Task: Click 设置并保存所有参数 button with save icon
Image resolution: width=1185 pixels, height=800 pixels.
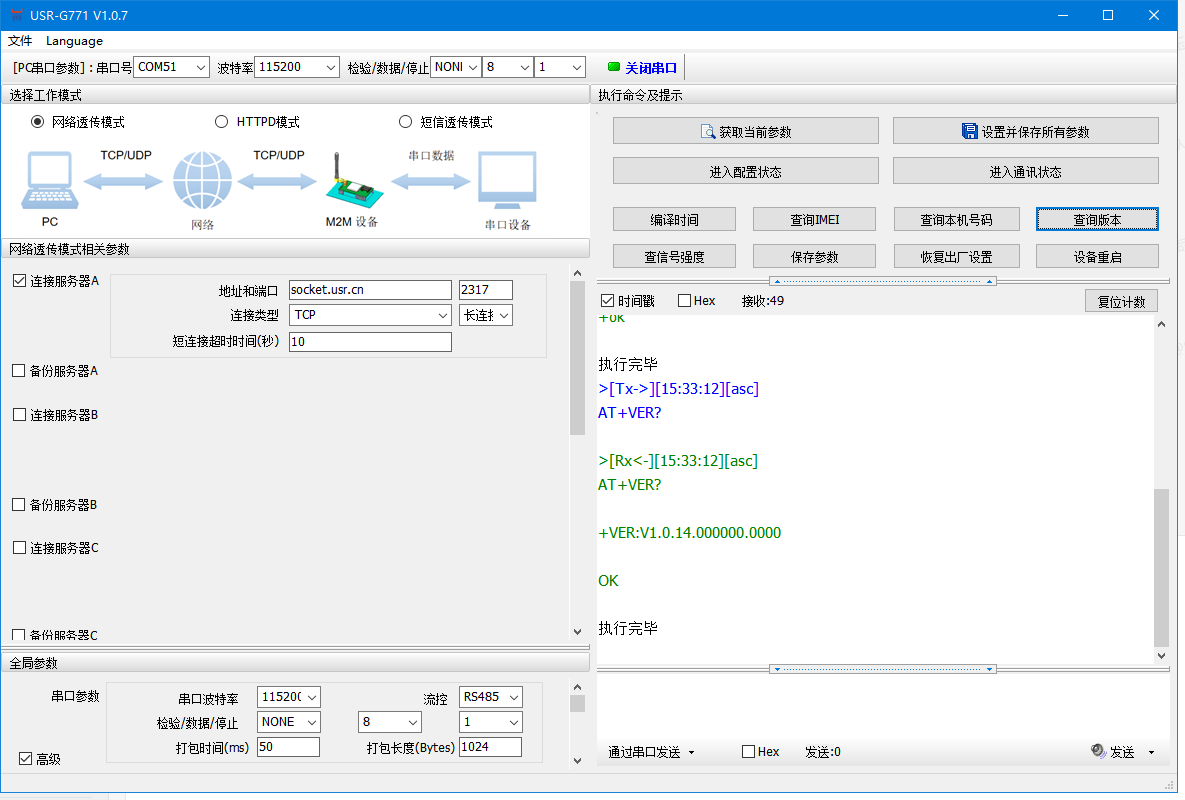Action: 1025,131
